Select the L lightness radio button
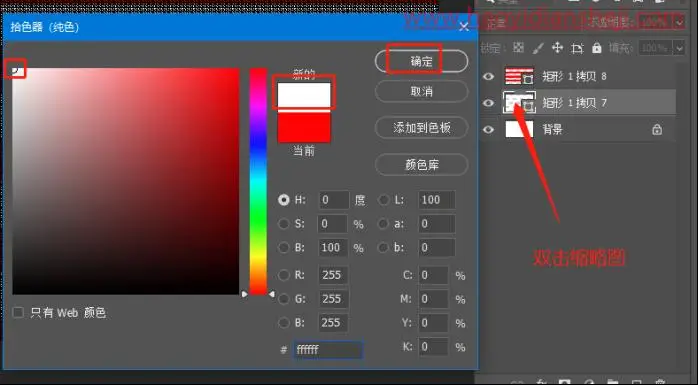Screen dimensions: 698x385 (383, 200)
